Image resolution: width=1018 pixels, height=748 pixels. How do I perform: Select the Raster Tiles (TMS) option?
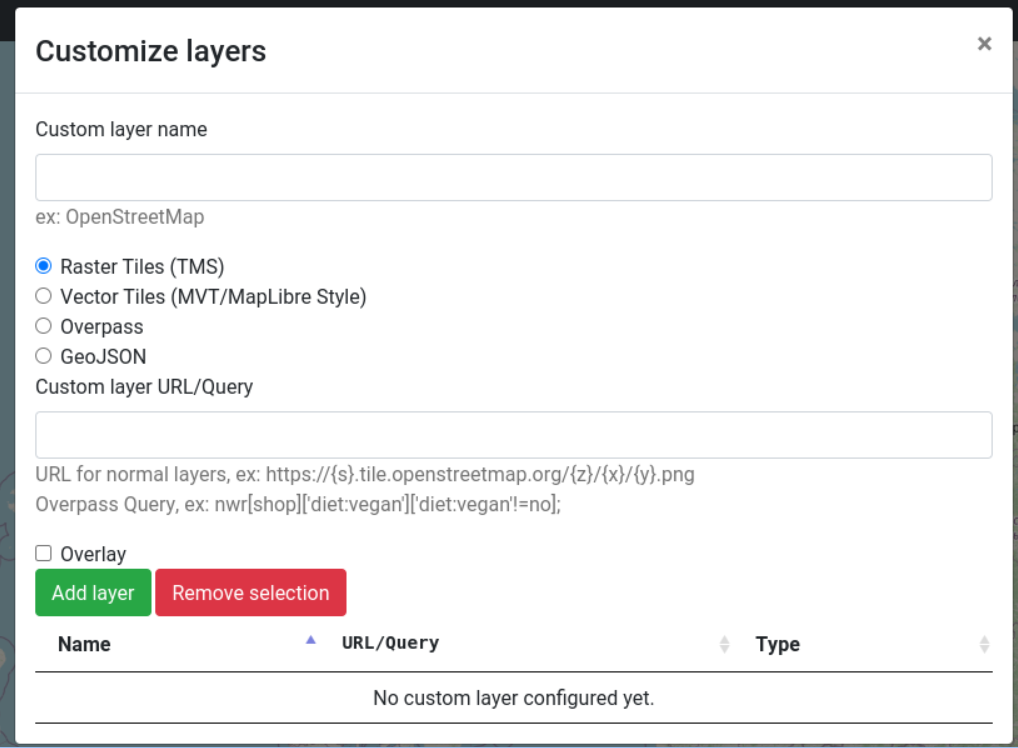[x=43, y=265]
